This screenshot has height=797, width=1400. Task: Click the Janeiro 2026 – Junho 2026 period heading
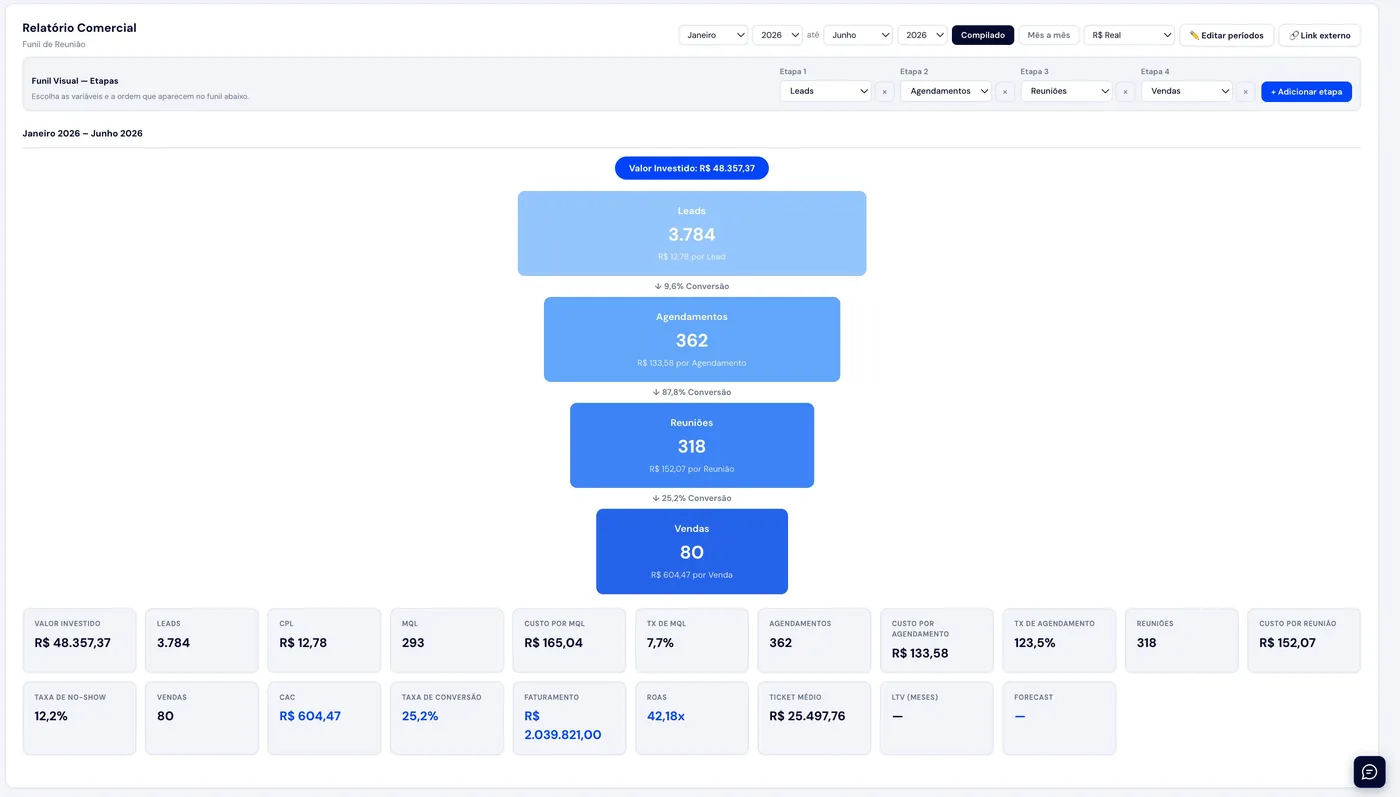tap(82, 133)
